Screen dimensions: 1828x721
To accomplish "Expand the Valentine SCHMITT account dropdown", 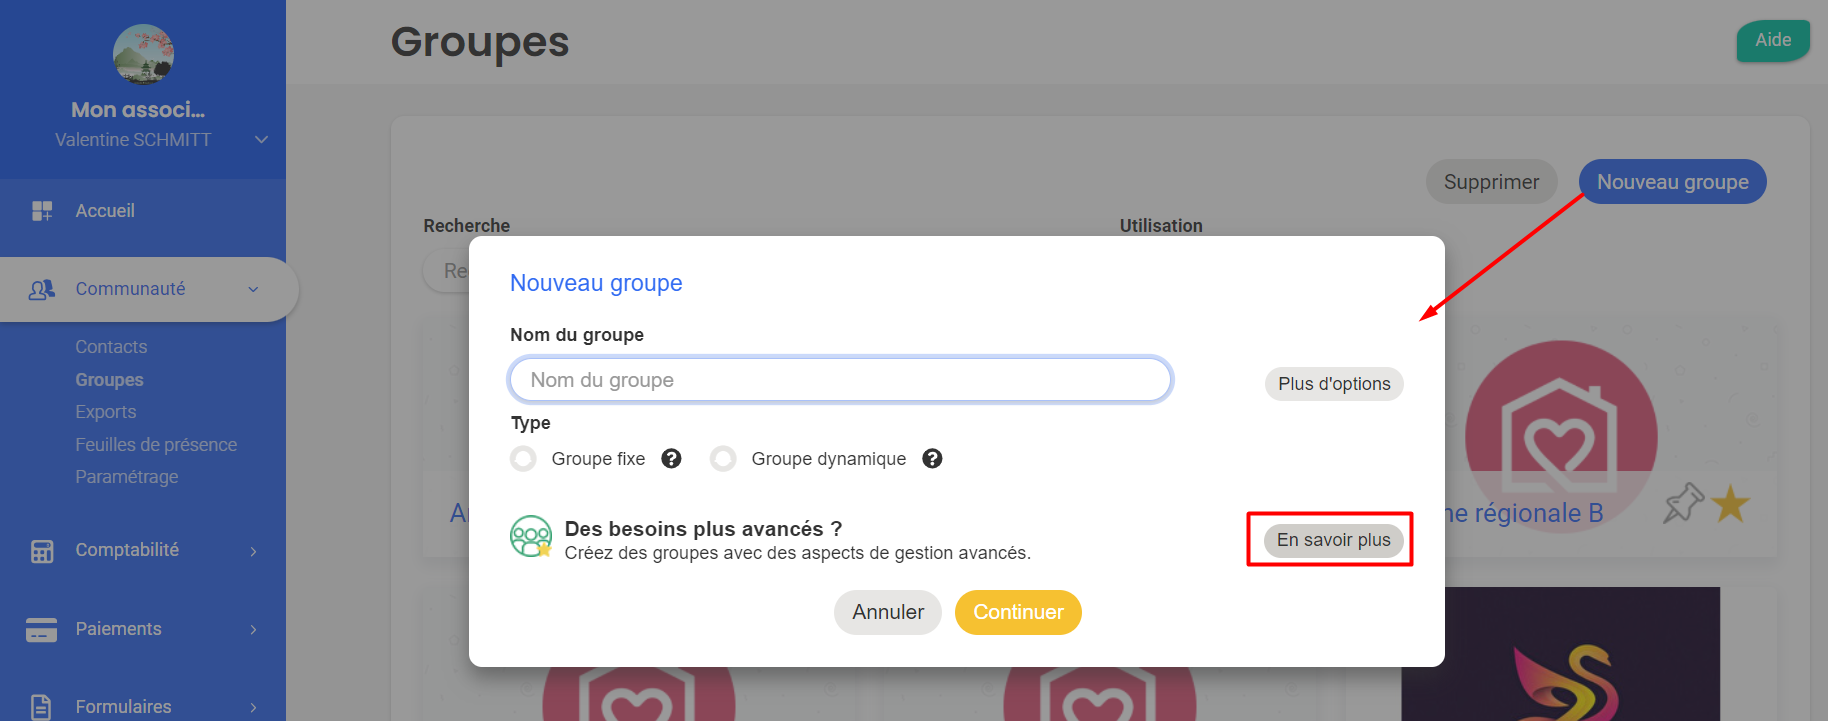I will 262,140.
